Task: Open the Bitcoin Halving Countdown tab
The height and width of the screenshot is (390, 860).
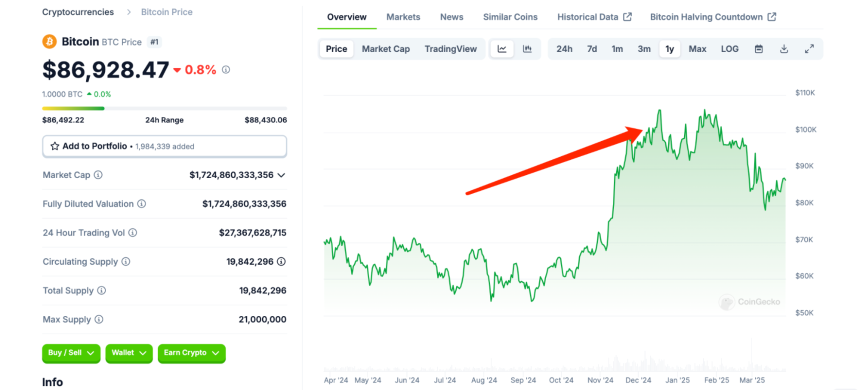Action: point(713,17)
